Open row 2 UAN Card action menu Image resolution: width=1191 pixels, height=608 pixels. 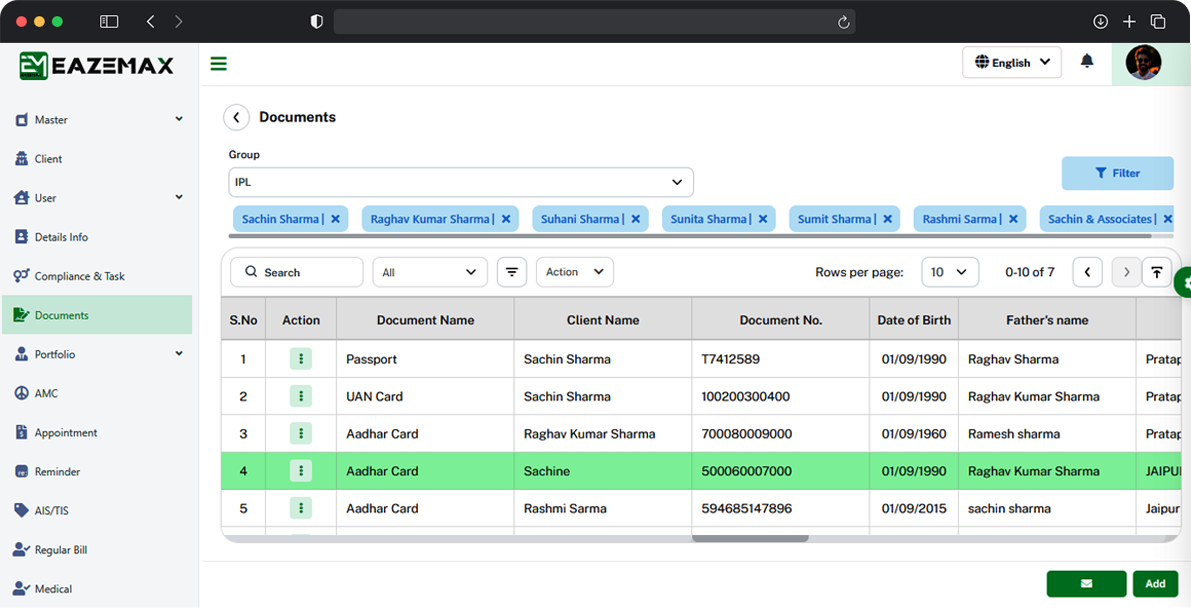[301, 396]
